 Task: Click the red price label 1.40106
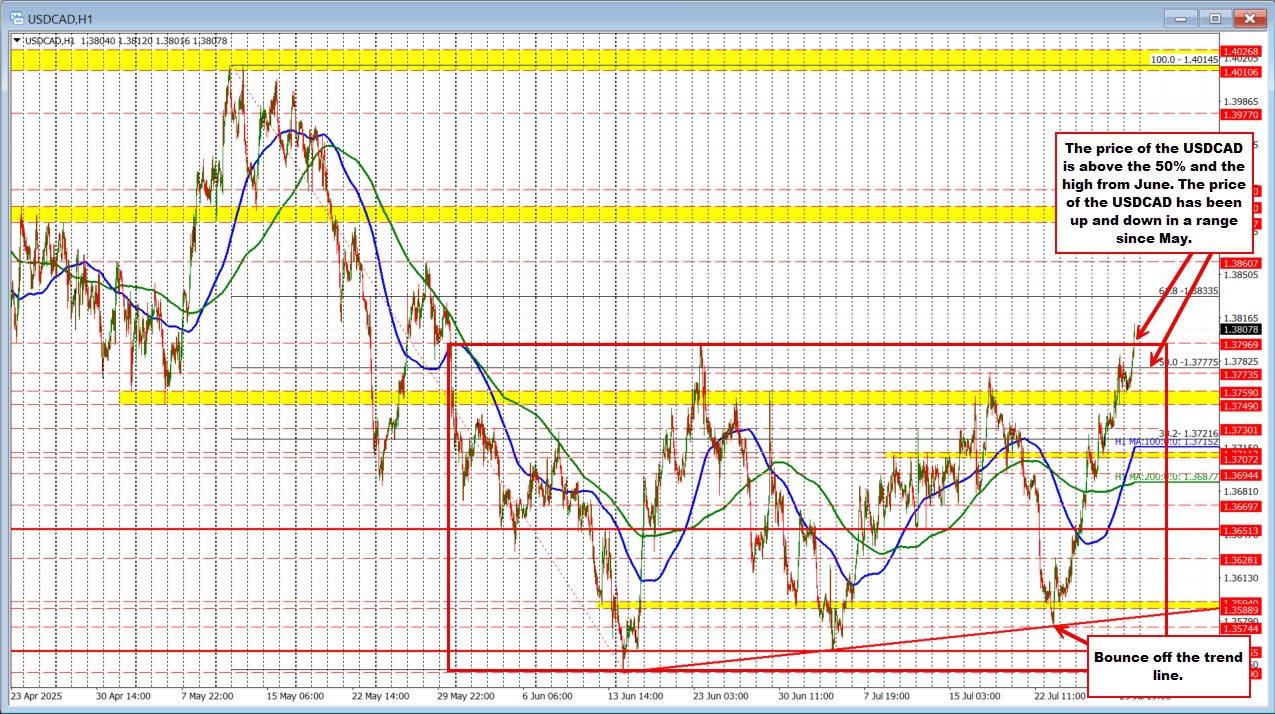coord(1241,72)
